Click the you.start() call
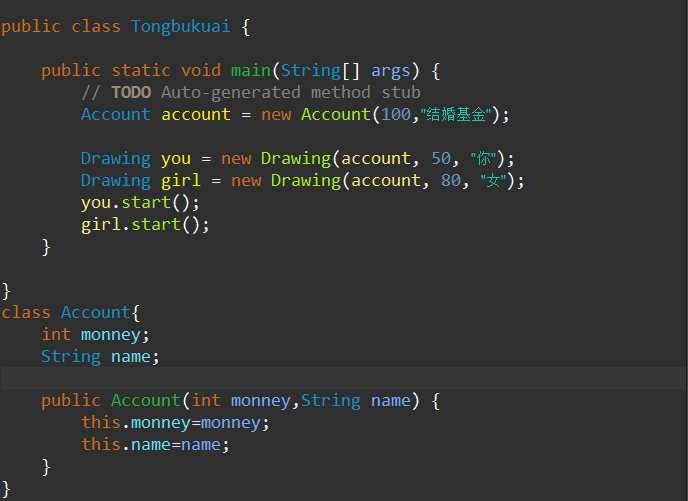Image resolution: width=688 pixels, height=501 pixels. 140,203
